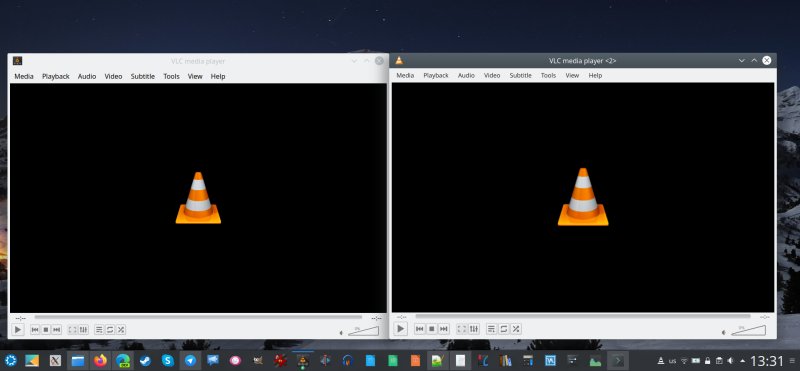
Task: Click Previous media in VLC media player <2>
Action: pyautogui.click(x=420, y=329)
